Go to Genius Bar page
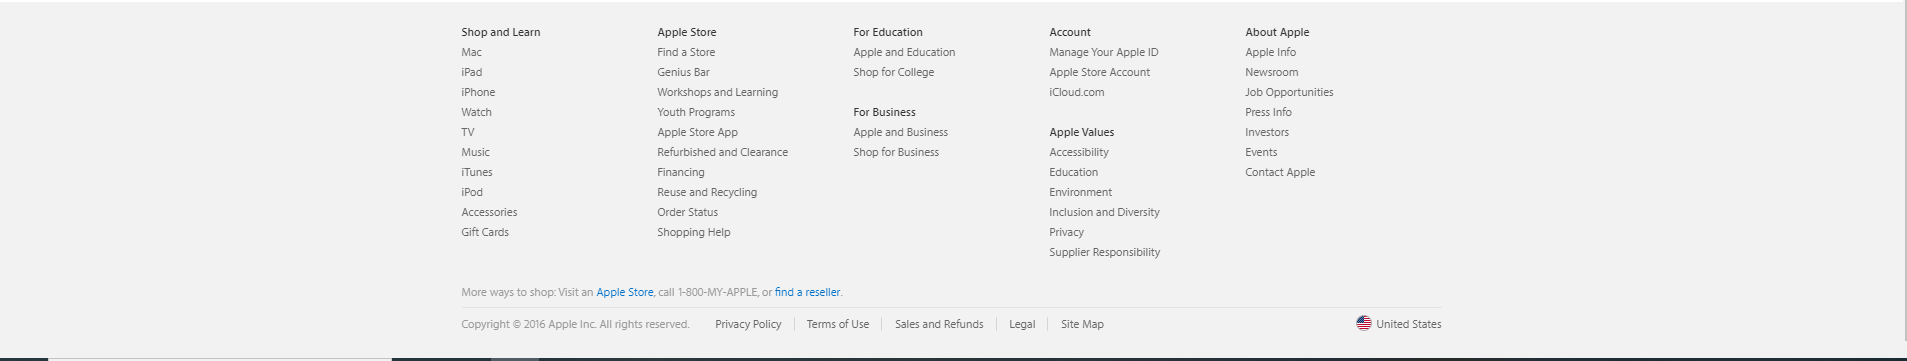1907x361 pixels. [x=683, y=72]
